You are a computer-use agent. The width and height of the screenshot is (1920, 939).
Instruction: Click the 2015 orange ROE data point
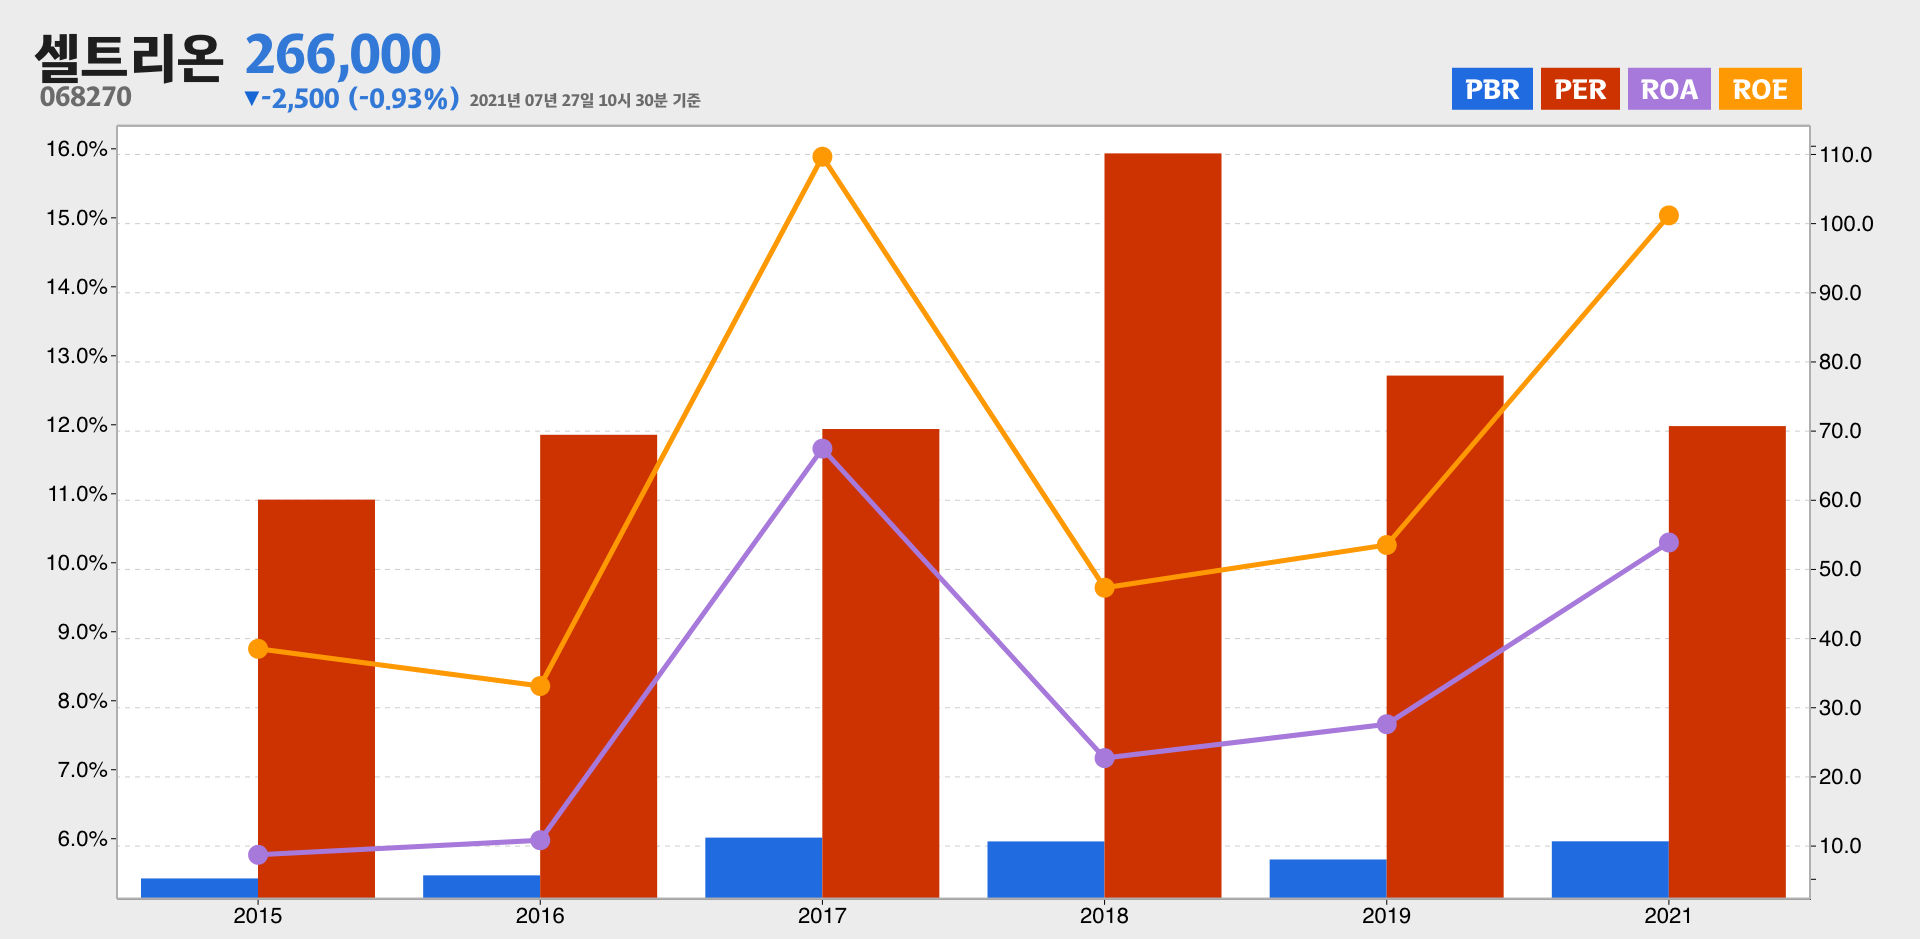click(x=258, y=649)
